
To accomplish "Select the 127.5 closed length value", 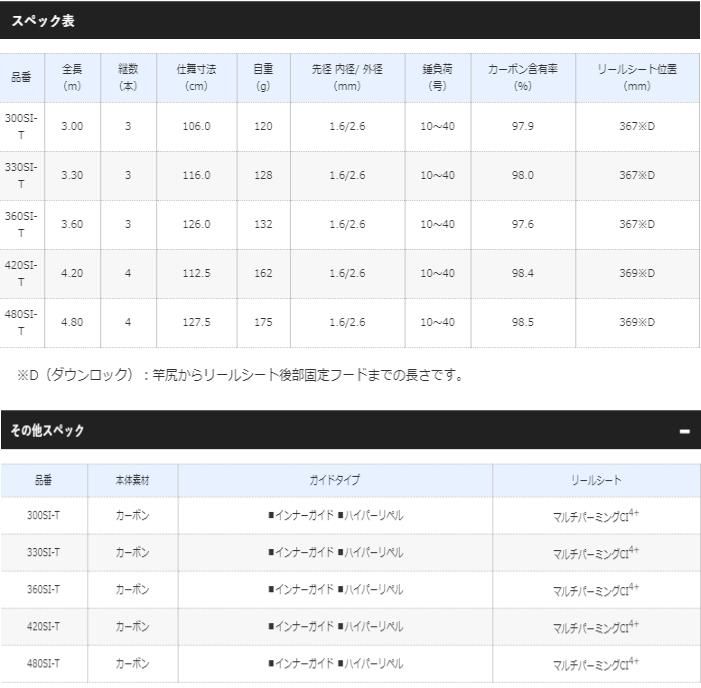I will pos(196,322).
